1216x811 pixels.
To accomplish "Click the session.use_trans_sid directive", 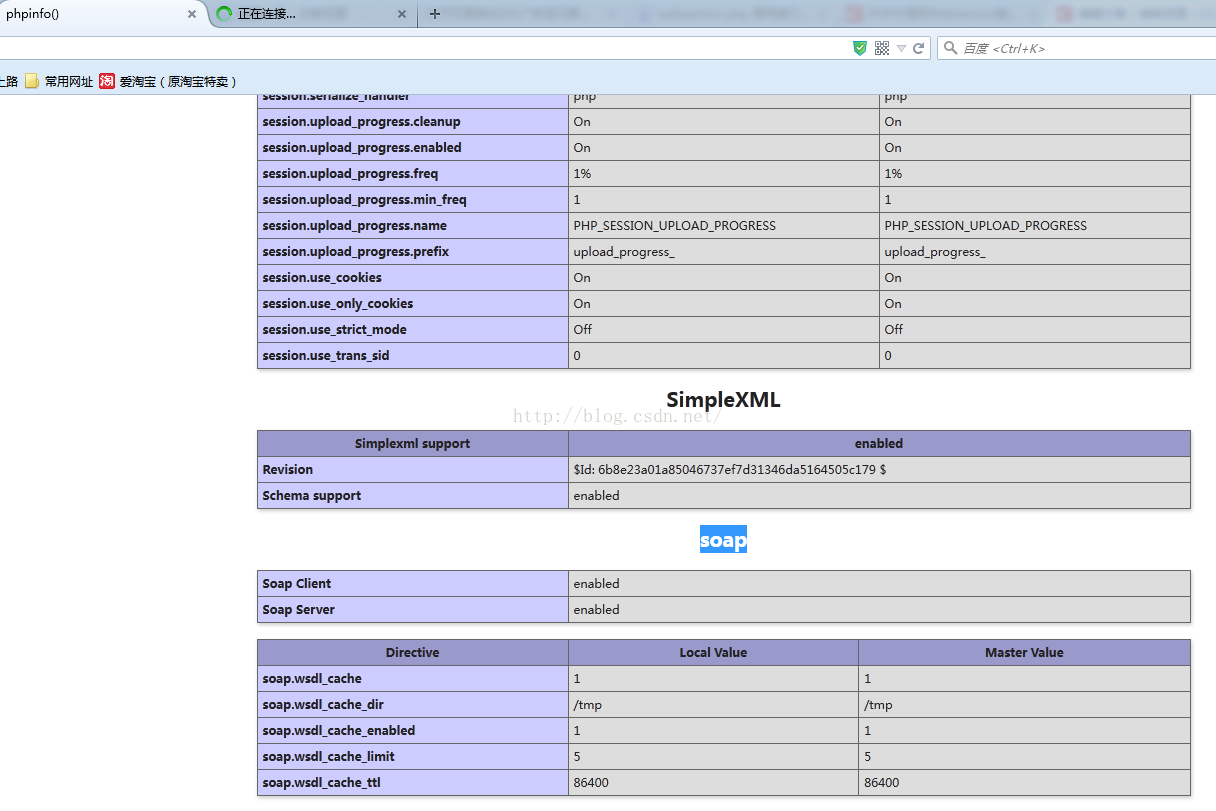I will tap(326, 356).
